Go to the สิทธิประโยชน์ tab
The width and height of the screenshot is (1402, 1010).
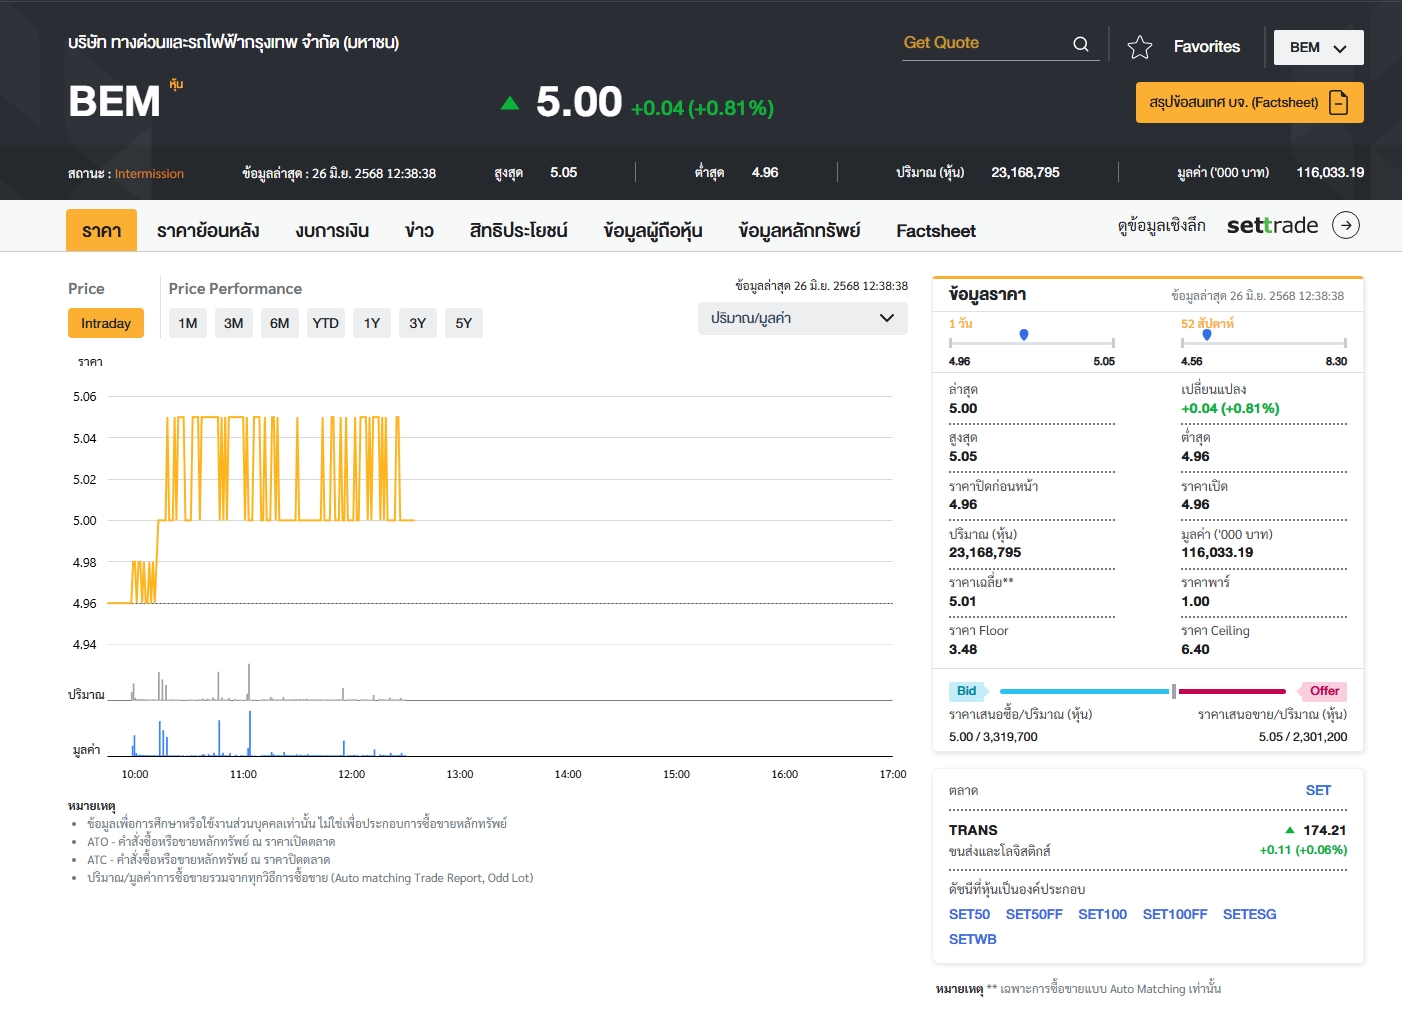click(x=518, y=230)
